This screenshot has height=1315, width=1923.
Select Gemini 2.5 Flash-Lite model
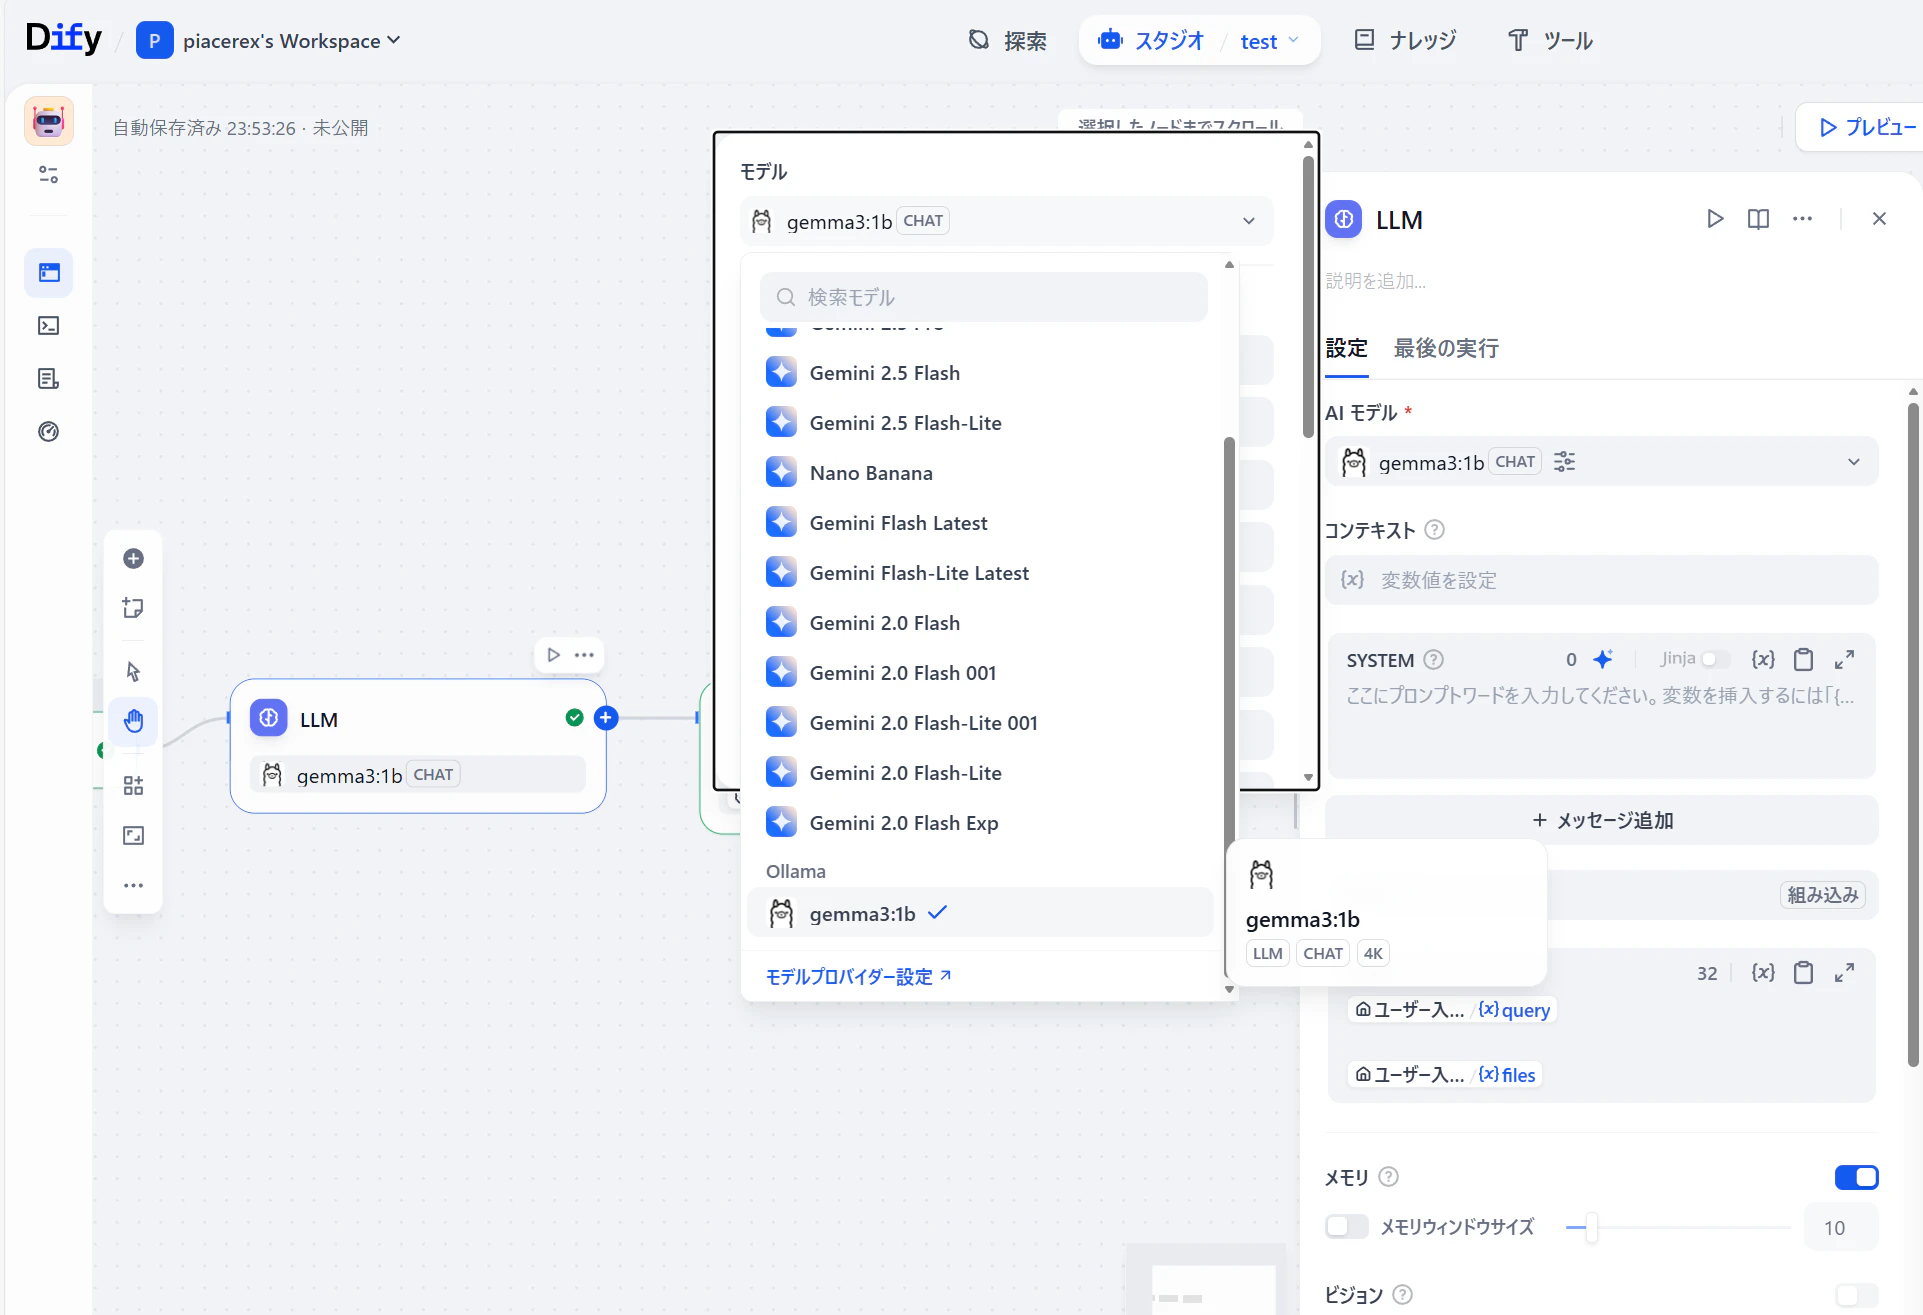point(980,423)
